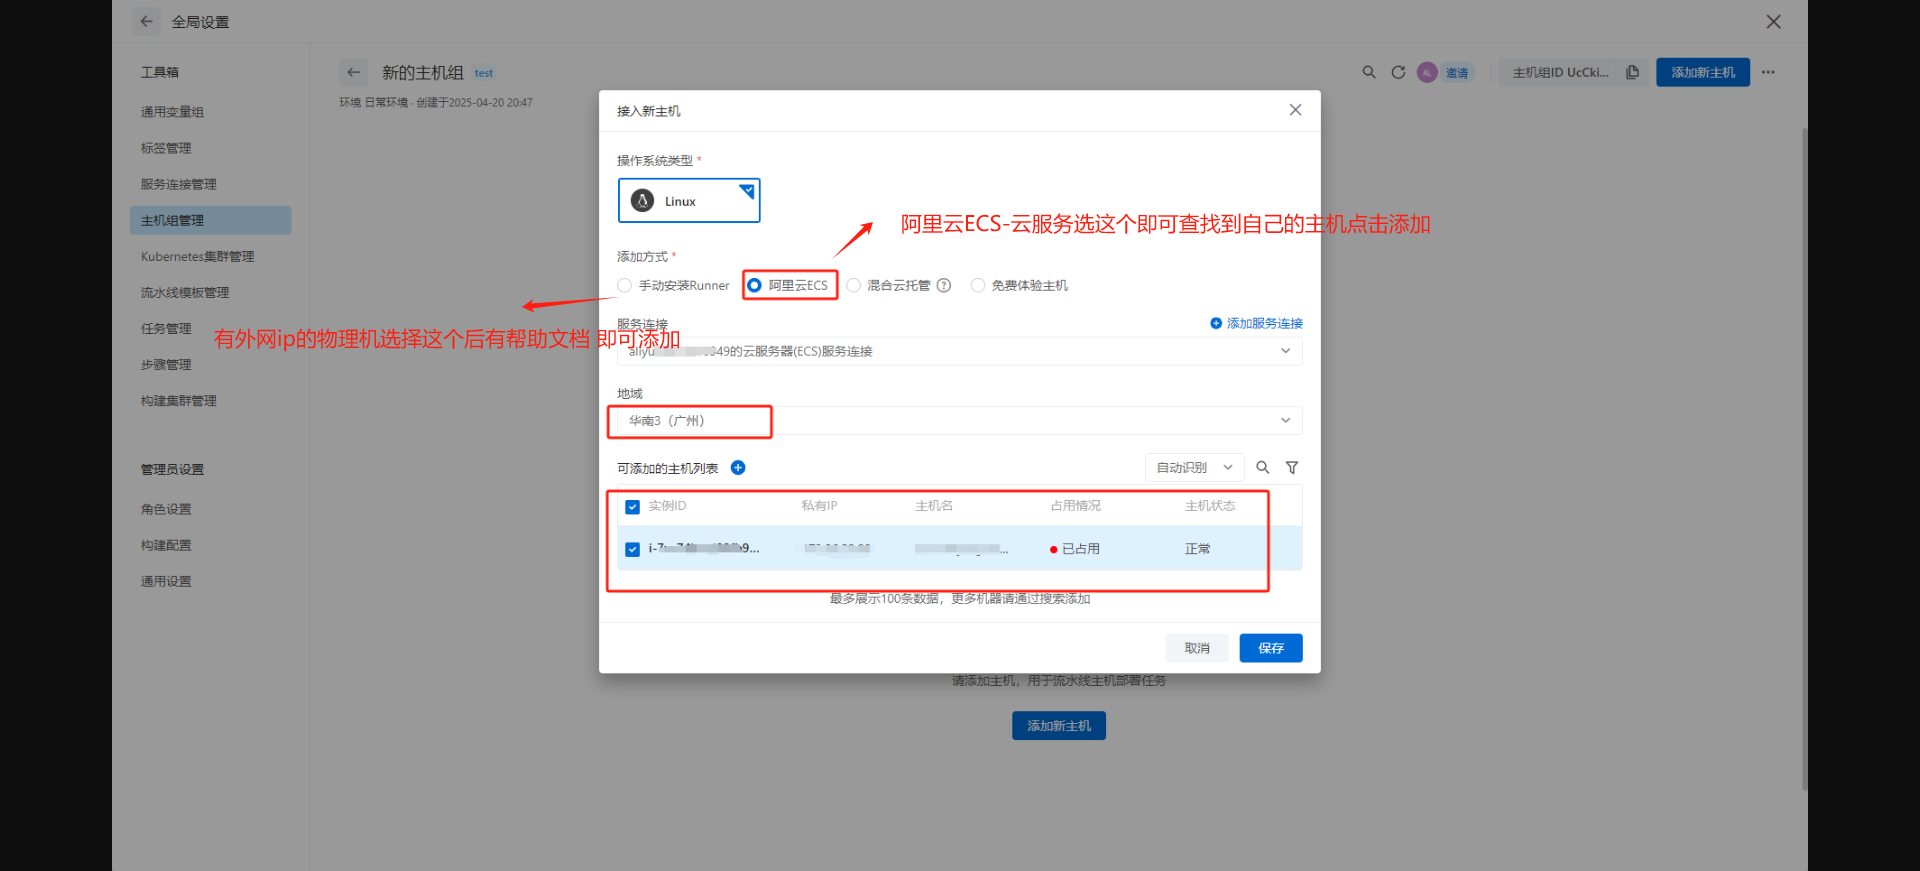Image resolution: width=1920 pixels, height=871 pixels.
Task: Open 步骤管理 in sidebar
Action: (x=166, y=364)
